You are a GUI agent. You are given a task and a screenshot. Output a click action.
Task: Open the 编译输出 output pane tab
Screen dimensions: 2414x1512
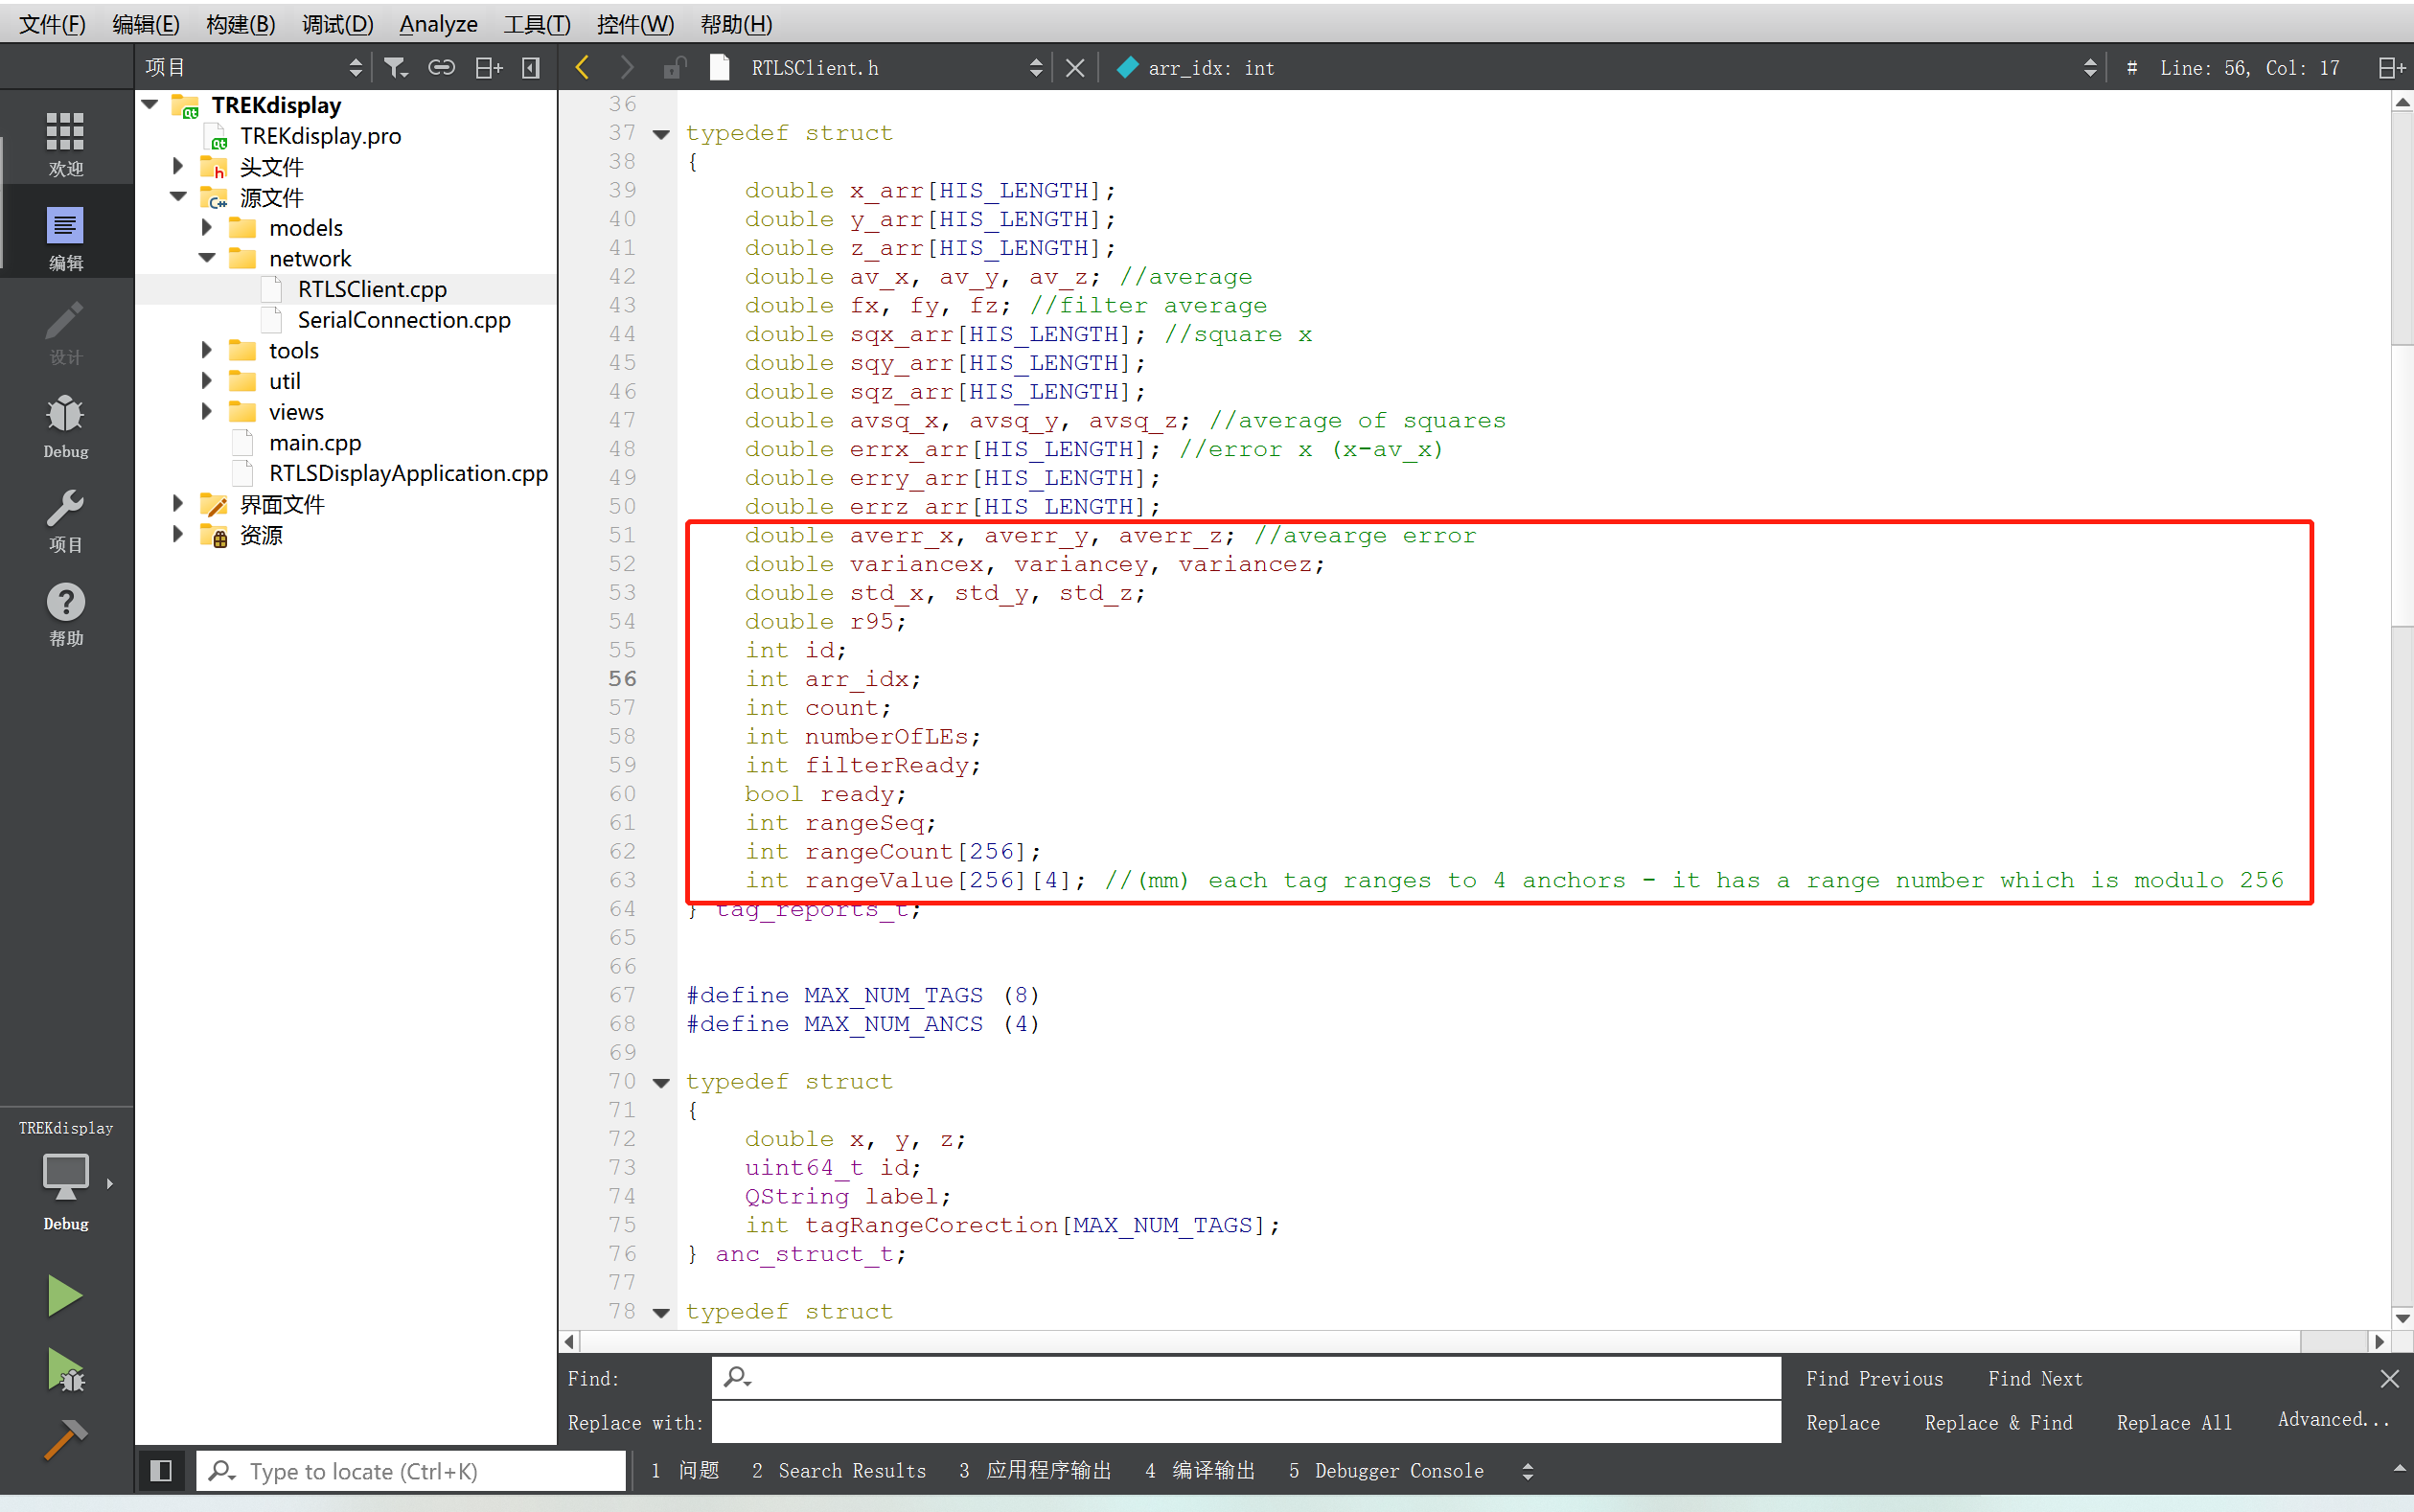(1200, 1470)
